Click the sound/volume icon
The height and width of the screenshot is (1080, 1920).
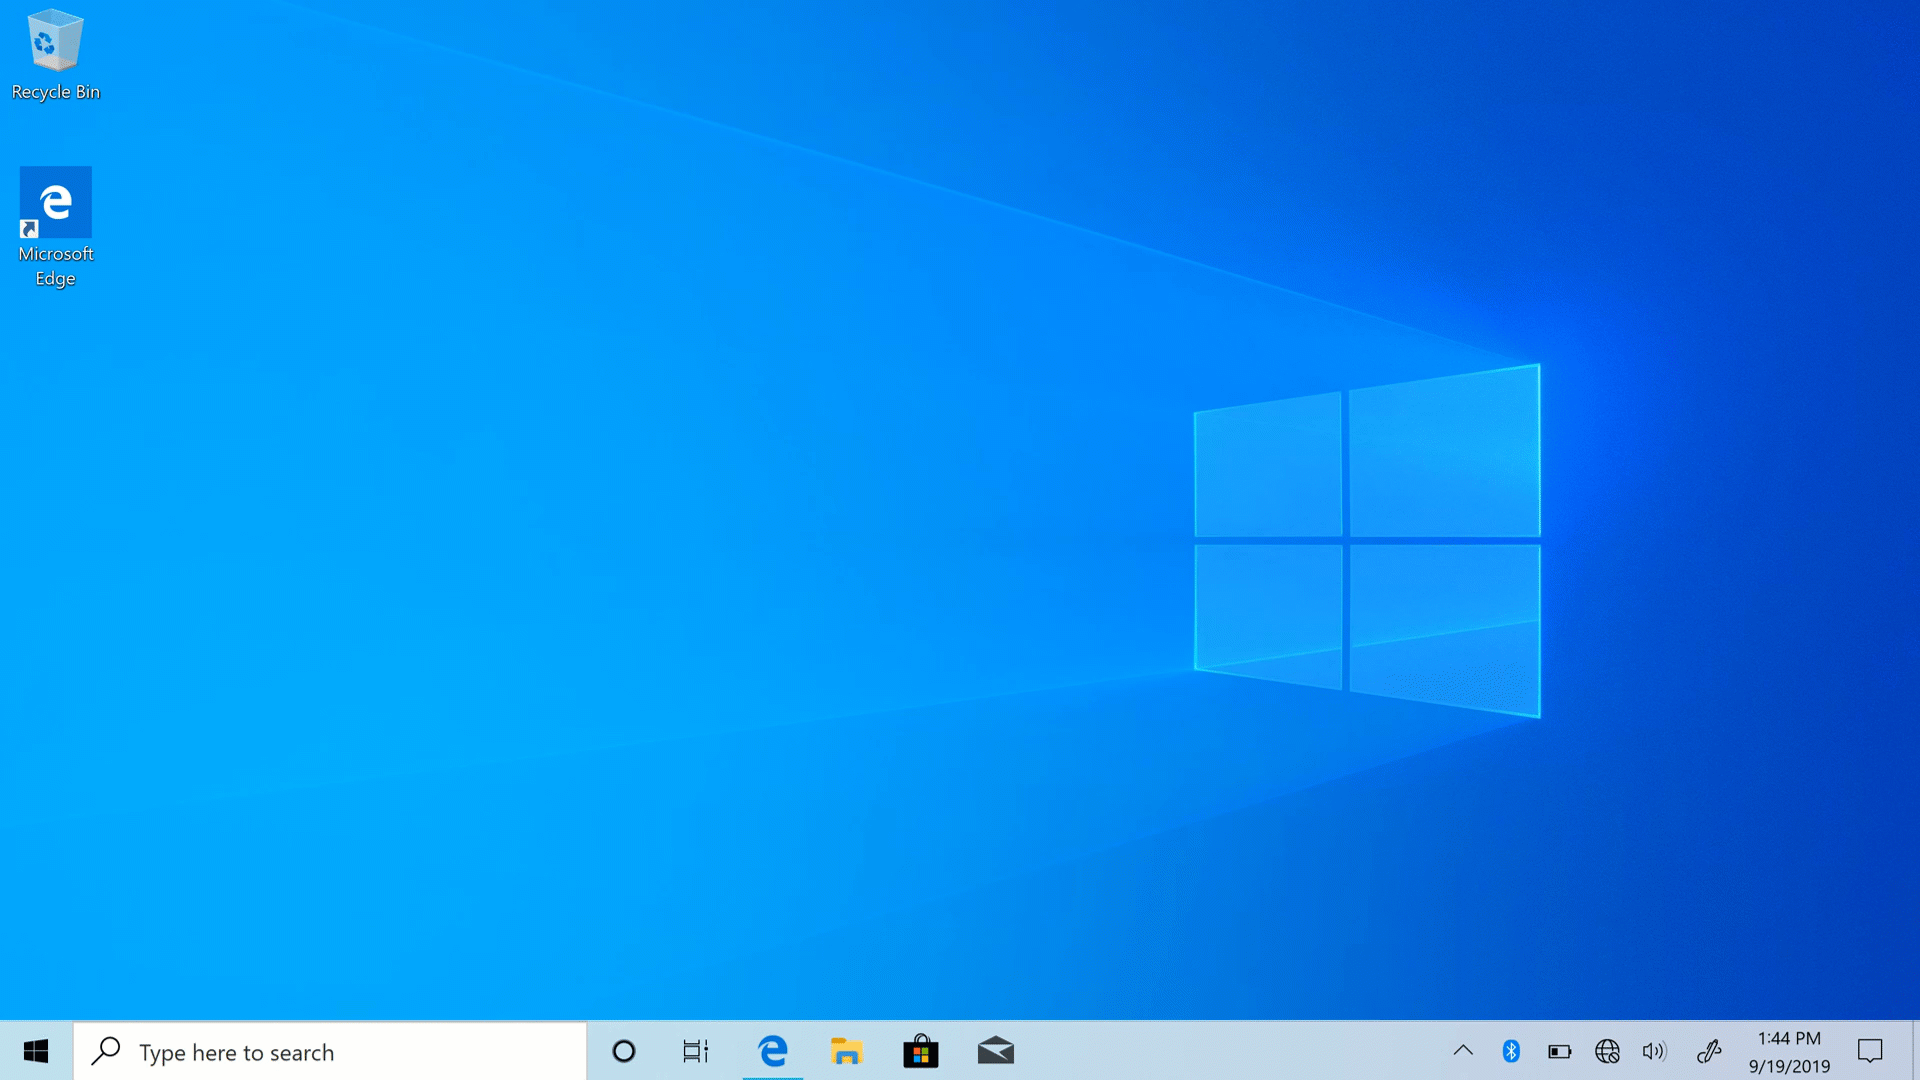tap(1654, 1051)
